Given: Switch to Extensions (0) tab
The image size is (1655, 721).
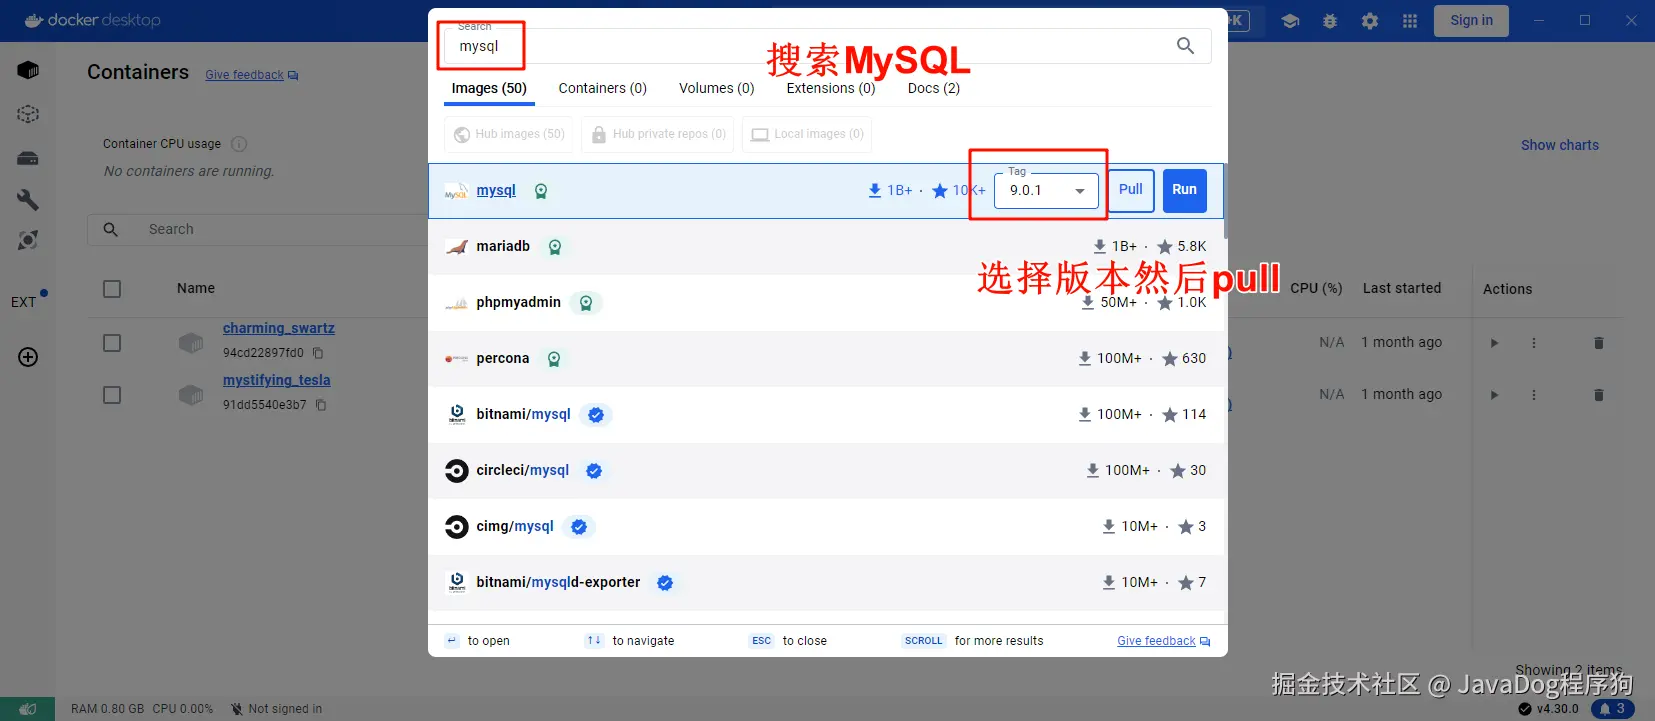Looking at the screenshot, I should coord(831,88).
